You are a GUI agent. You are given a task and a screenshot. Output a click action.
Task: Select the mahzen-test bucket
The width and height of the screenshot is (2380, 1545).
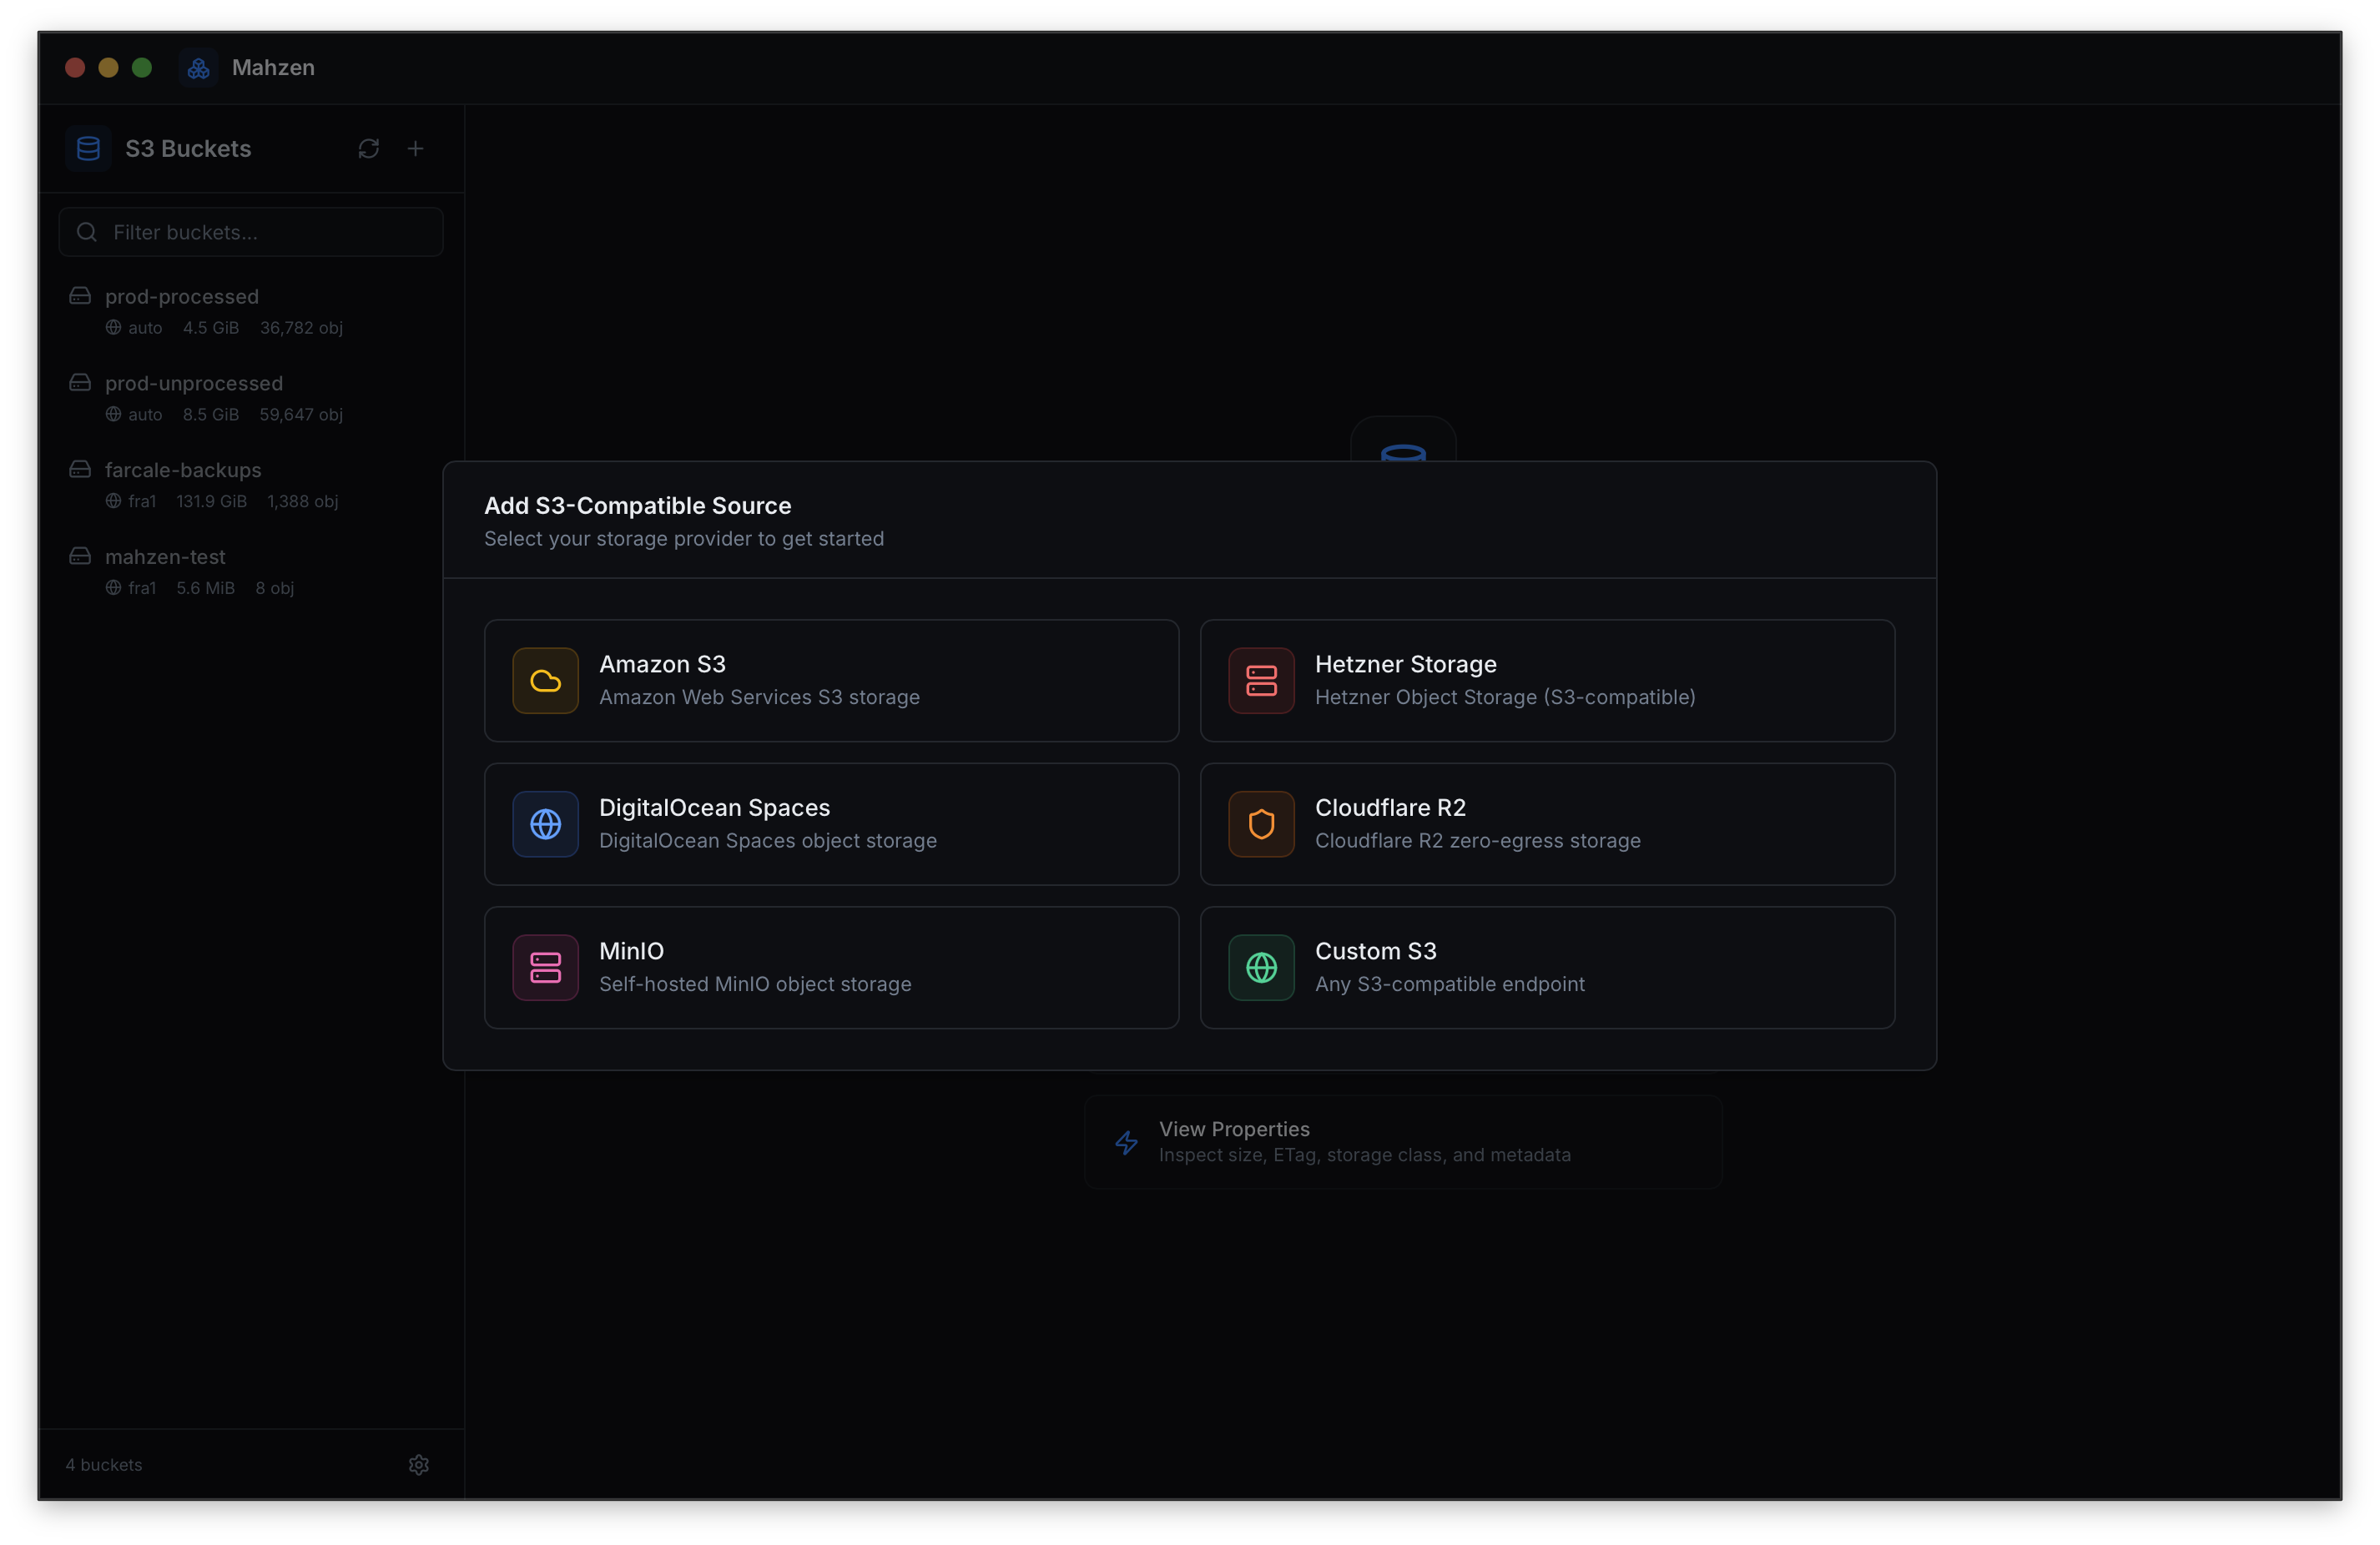pos(165,557)
